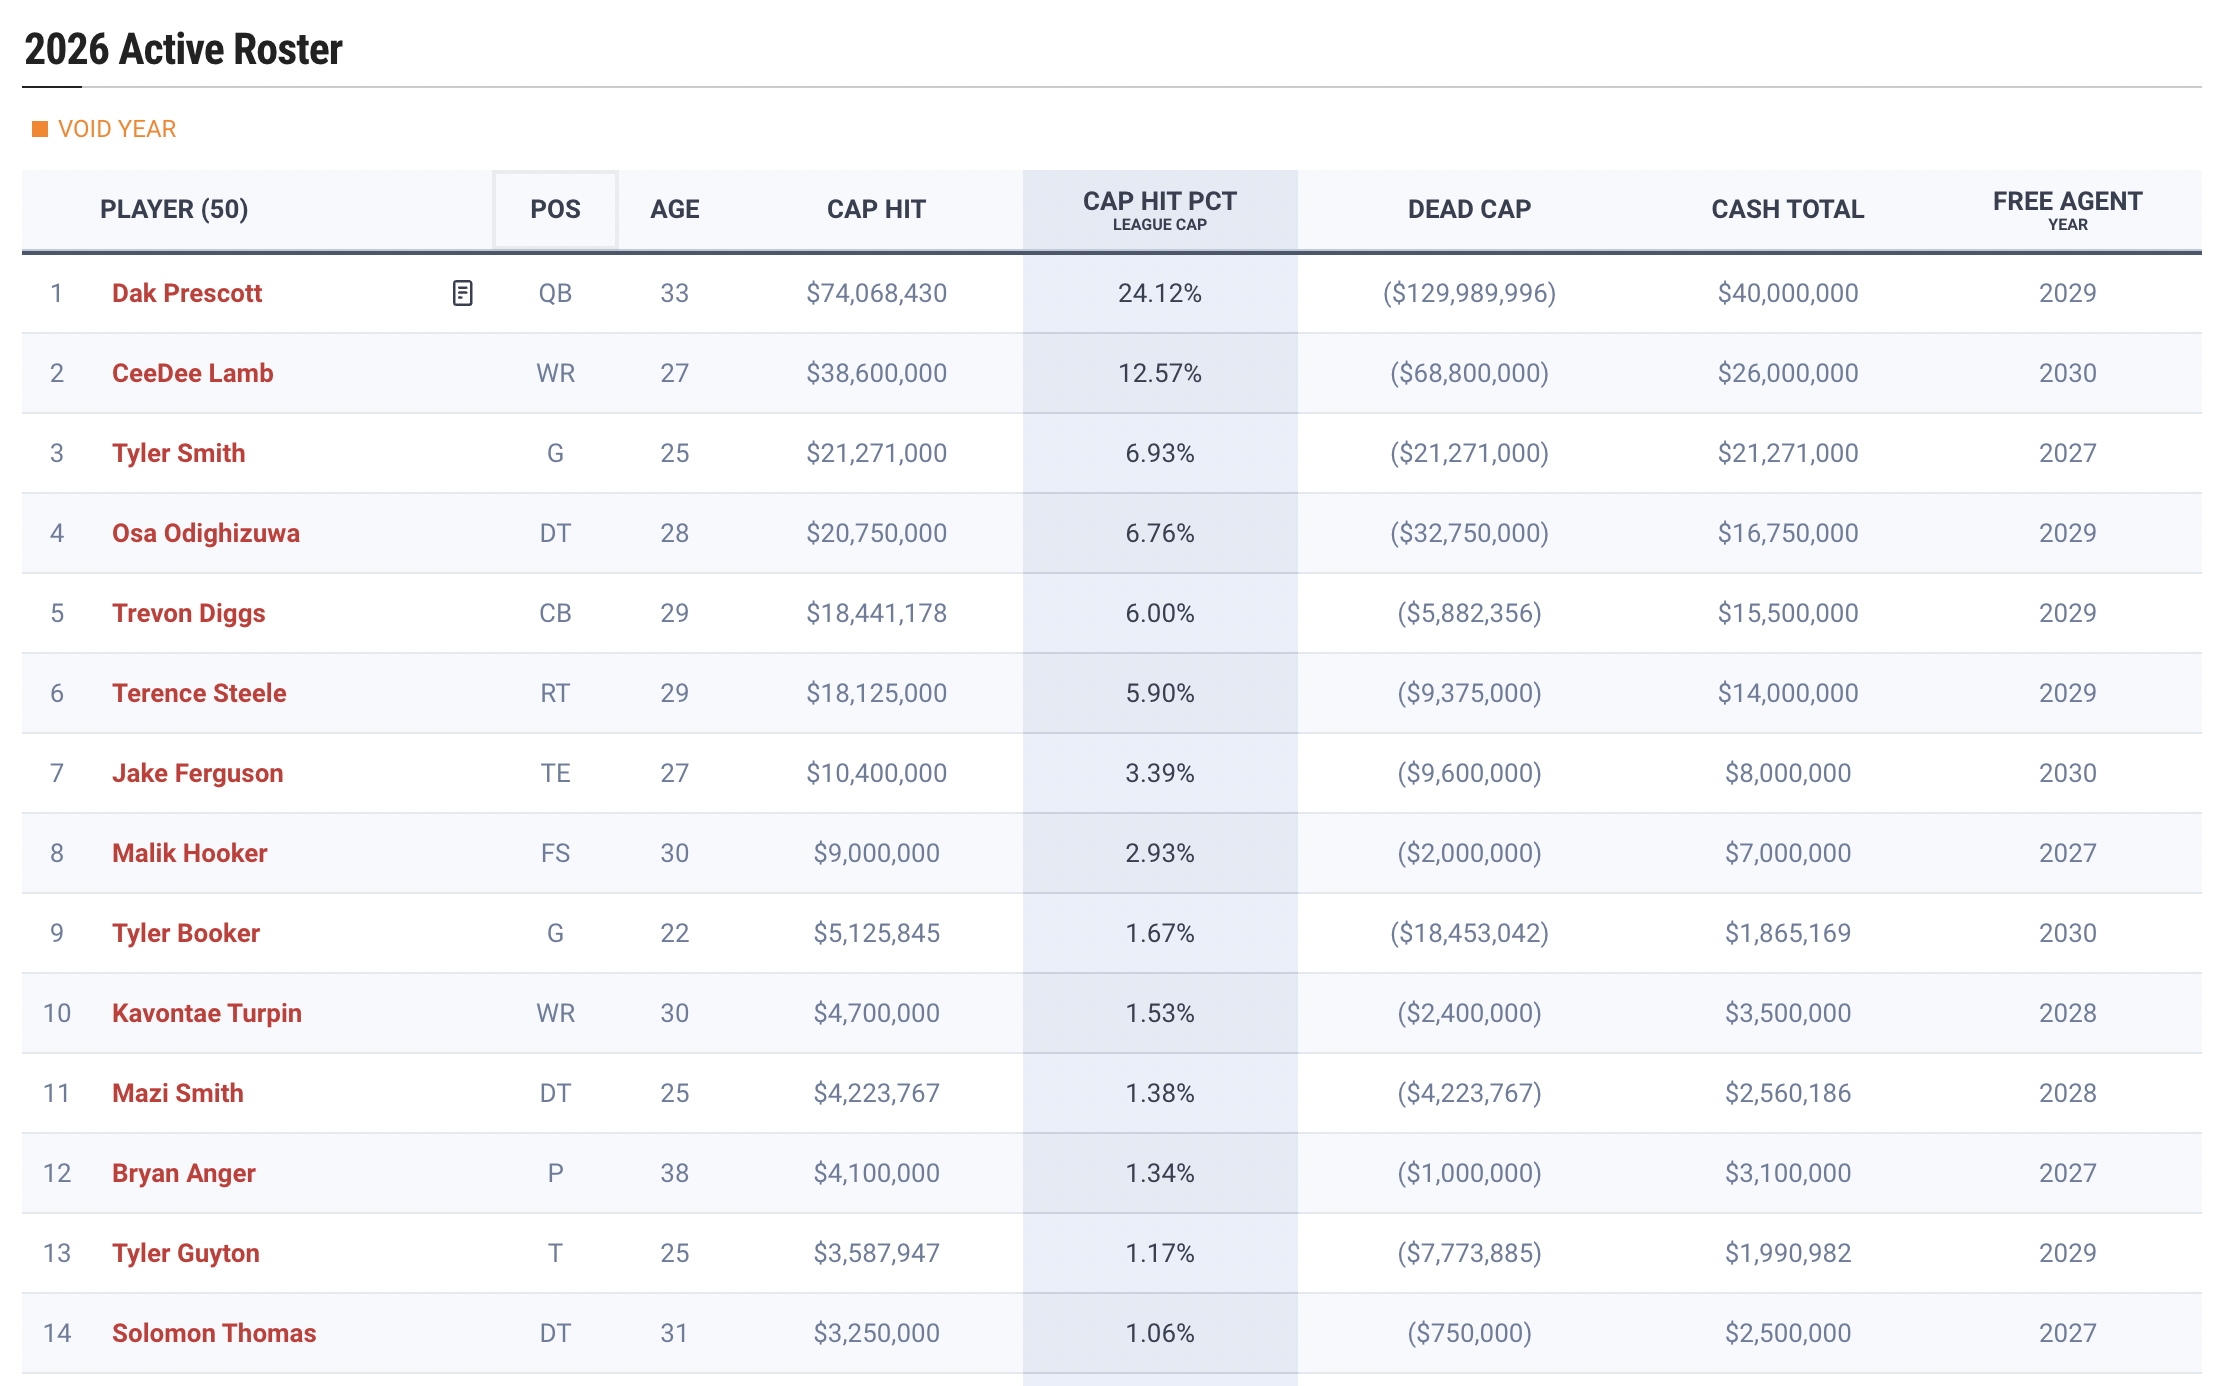Select the 12.57% cap percentage cell
2228x1386 pixels.
coord(1160,373)
